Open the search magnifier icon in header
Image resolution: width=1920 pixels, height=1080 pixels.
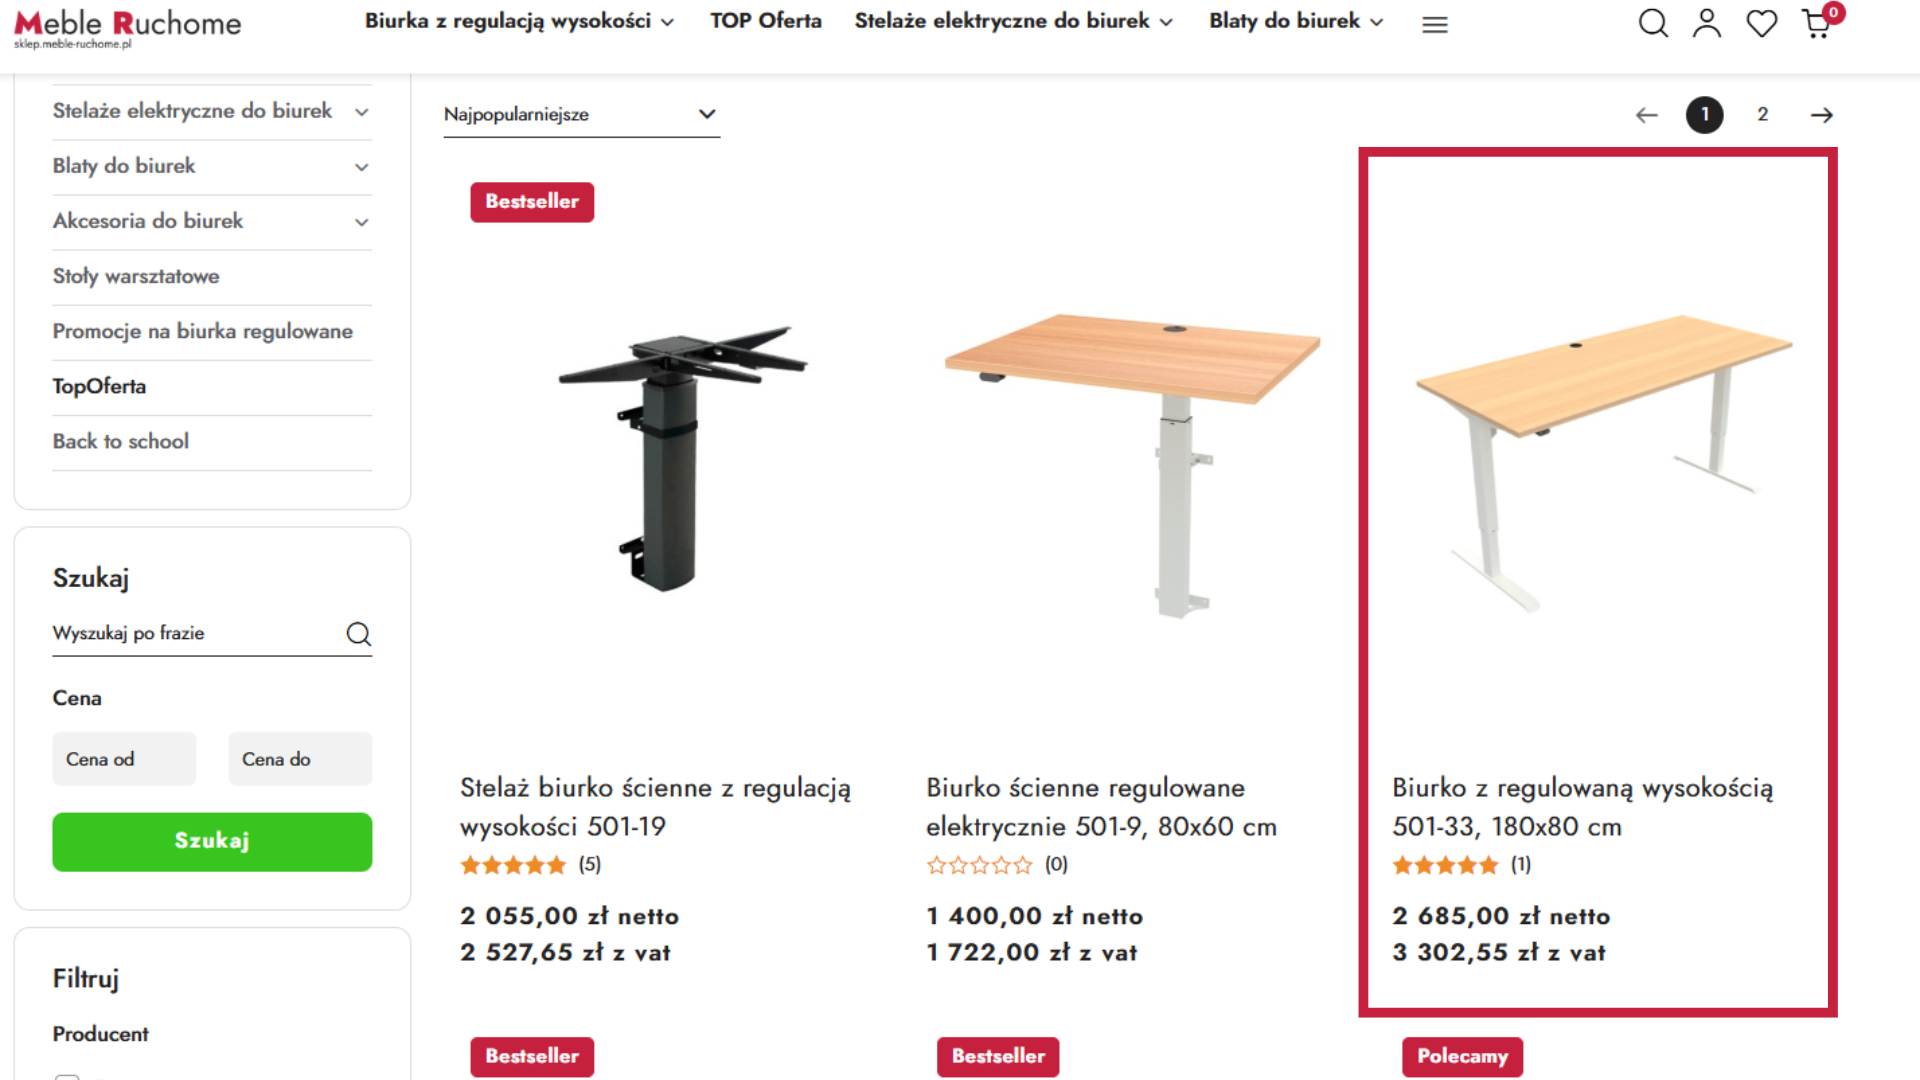click(x=1653, y=23)
